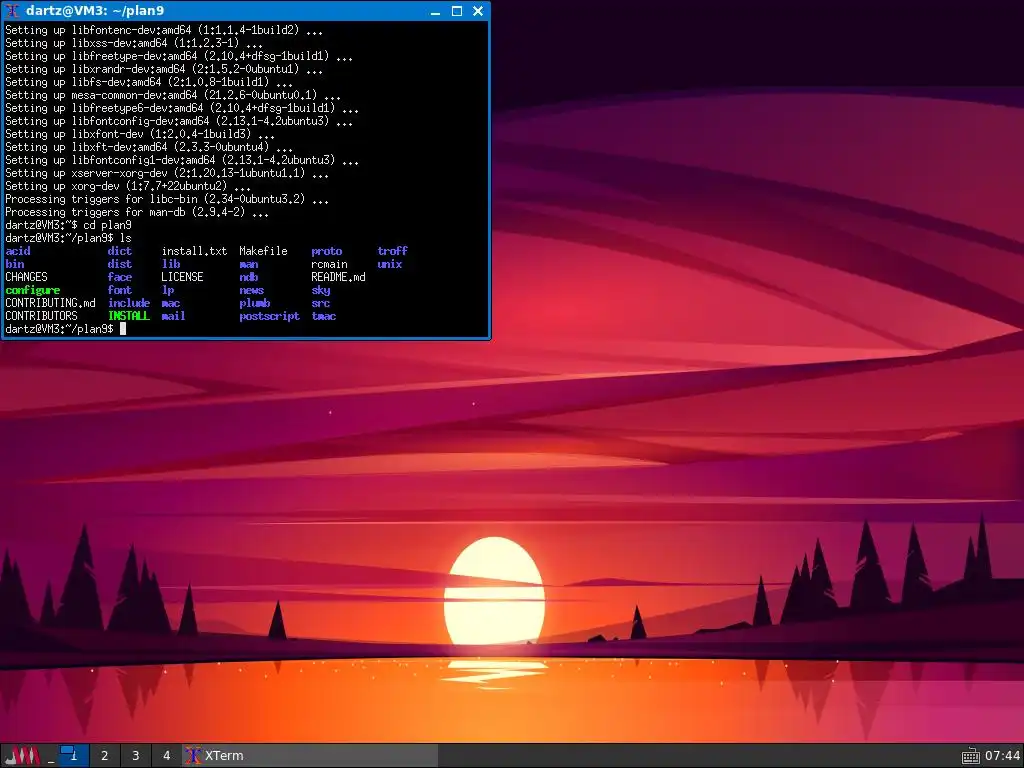Screen dimensions: 1024x768
Task: Click the 'cd plan9' command line
Action: [69, 225]
